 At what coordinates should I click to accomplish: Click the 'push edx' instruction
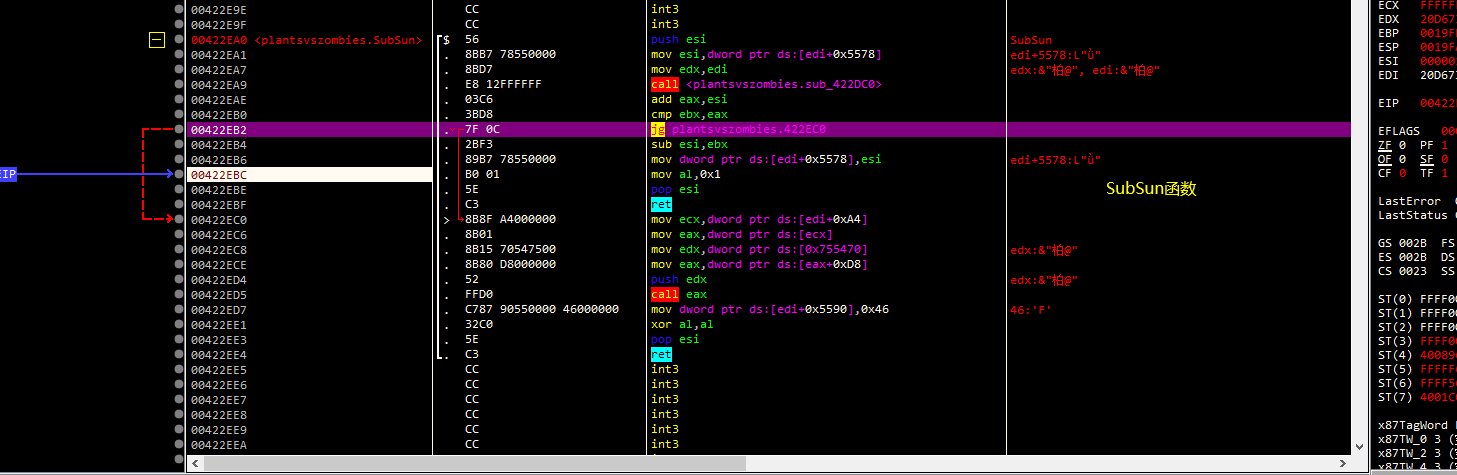tap(679, 280)
